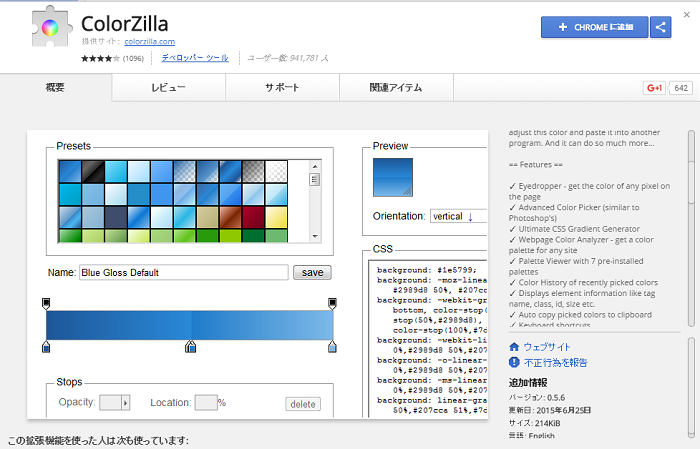Viewport: 700px width, 449px height.
Task: Open the colorzilla.com provider link
Action: pos(150,42)
